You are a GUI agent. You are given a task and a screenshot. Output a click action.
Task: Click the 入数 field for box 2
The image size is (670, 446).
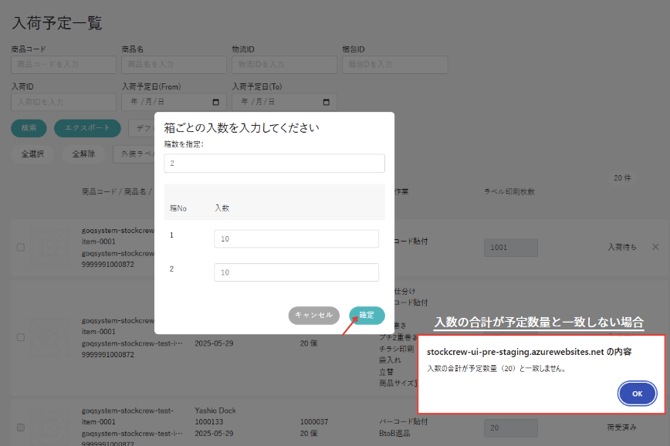coord(296,272)
